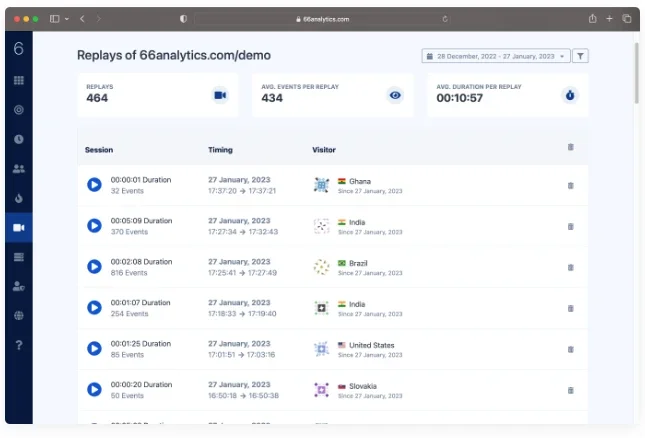
Task: Delete the Ghana session replay
Action: (571, 185)
